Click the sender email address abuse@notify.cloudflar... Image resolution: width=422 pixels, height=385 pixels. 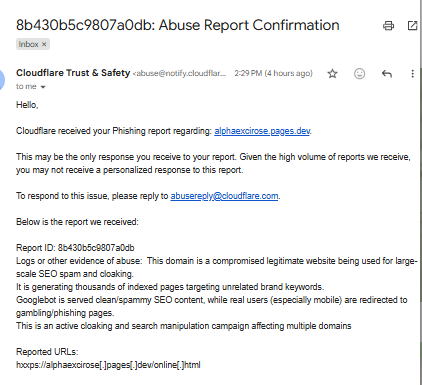coord(179,73)
